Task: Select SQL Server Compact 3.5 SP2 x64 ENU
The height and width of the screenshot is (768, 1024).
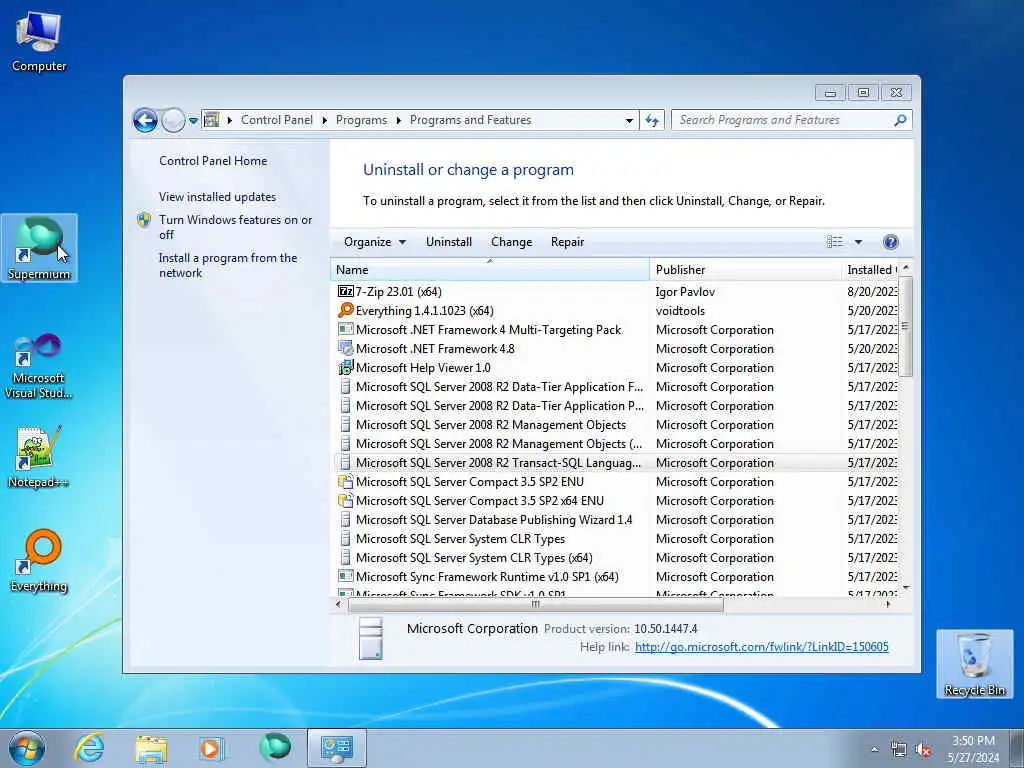Action: coord(615,501)
